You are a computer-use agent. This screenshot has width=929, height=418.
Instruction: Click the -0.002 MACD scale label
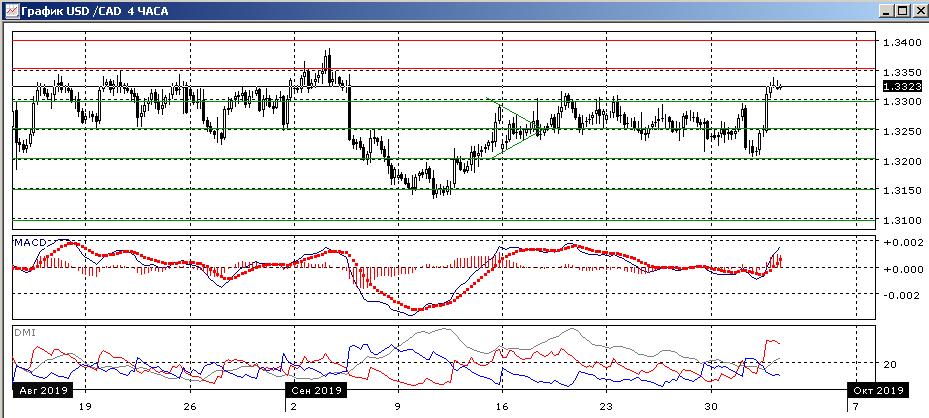click(x=899, y=295)
